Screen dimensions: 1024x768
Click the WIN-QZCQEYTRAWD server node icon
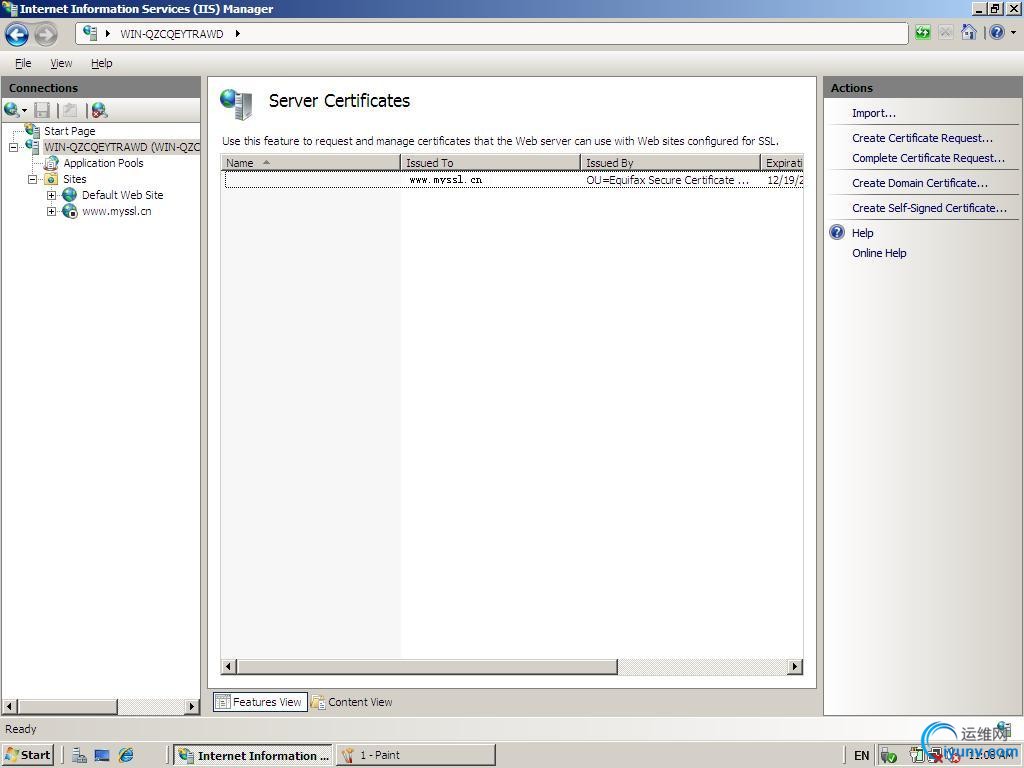33,146
